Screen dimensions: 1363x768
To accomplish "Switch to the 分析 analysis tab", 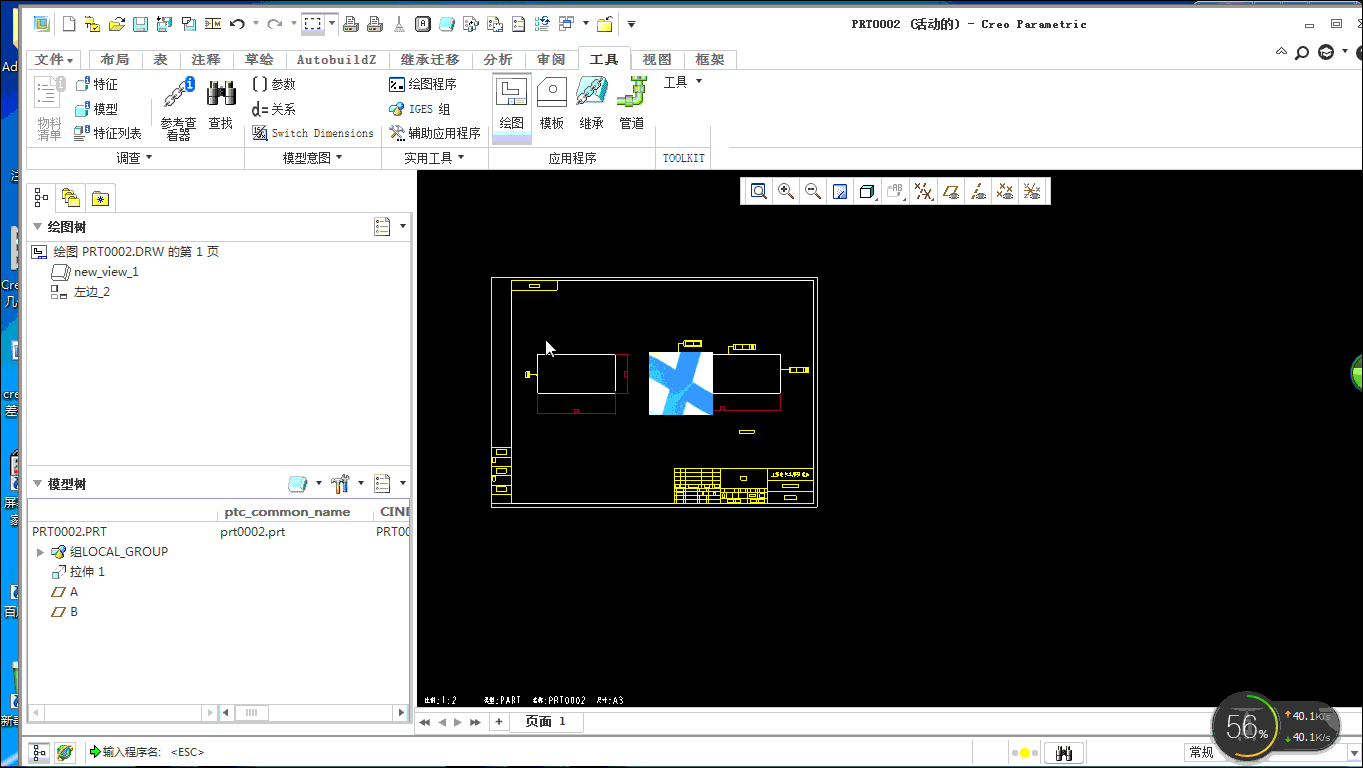I will (x=498, y=60).
